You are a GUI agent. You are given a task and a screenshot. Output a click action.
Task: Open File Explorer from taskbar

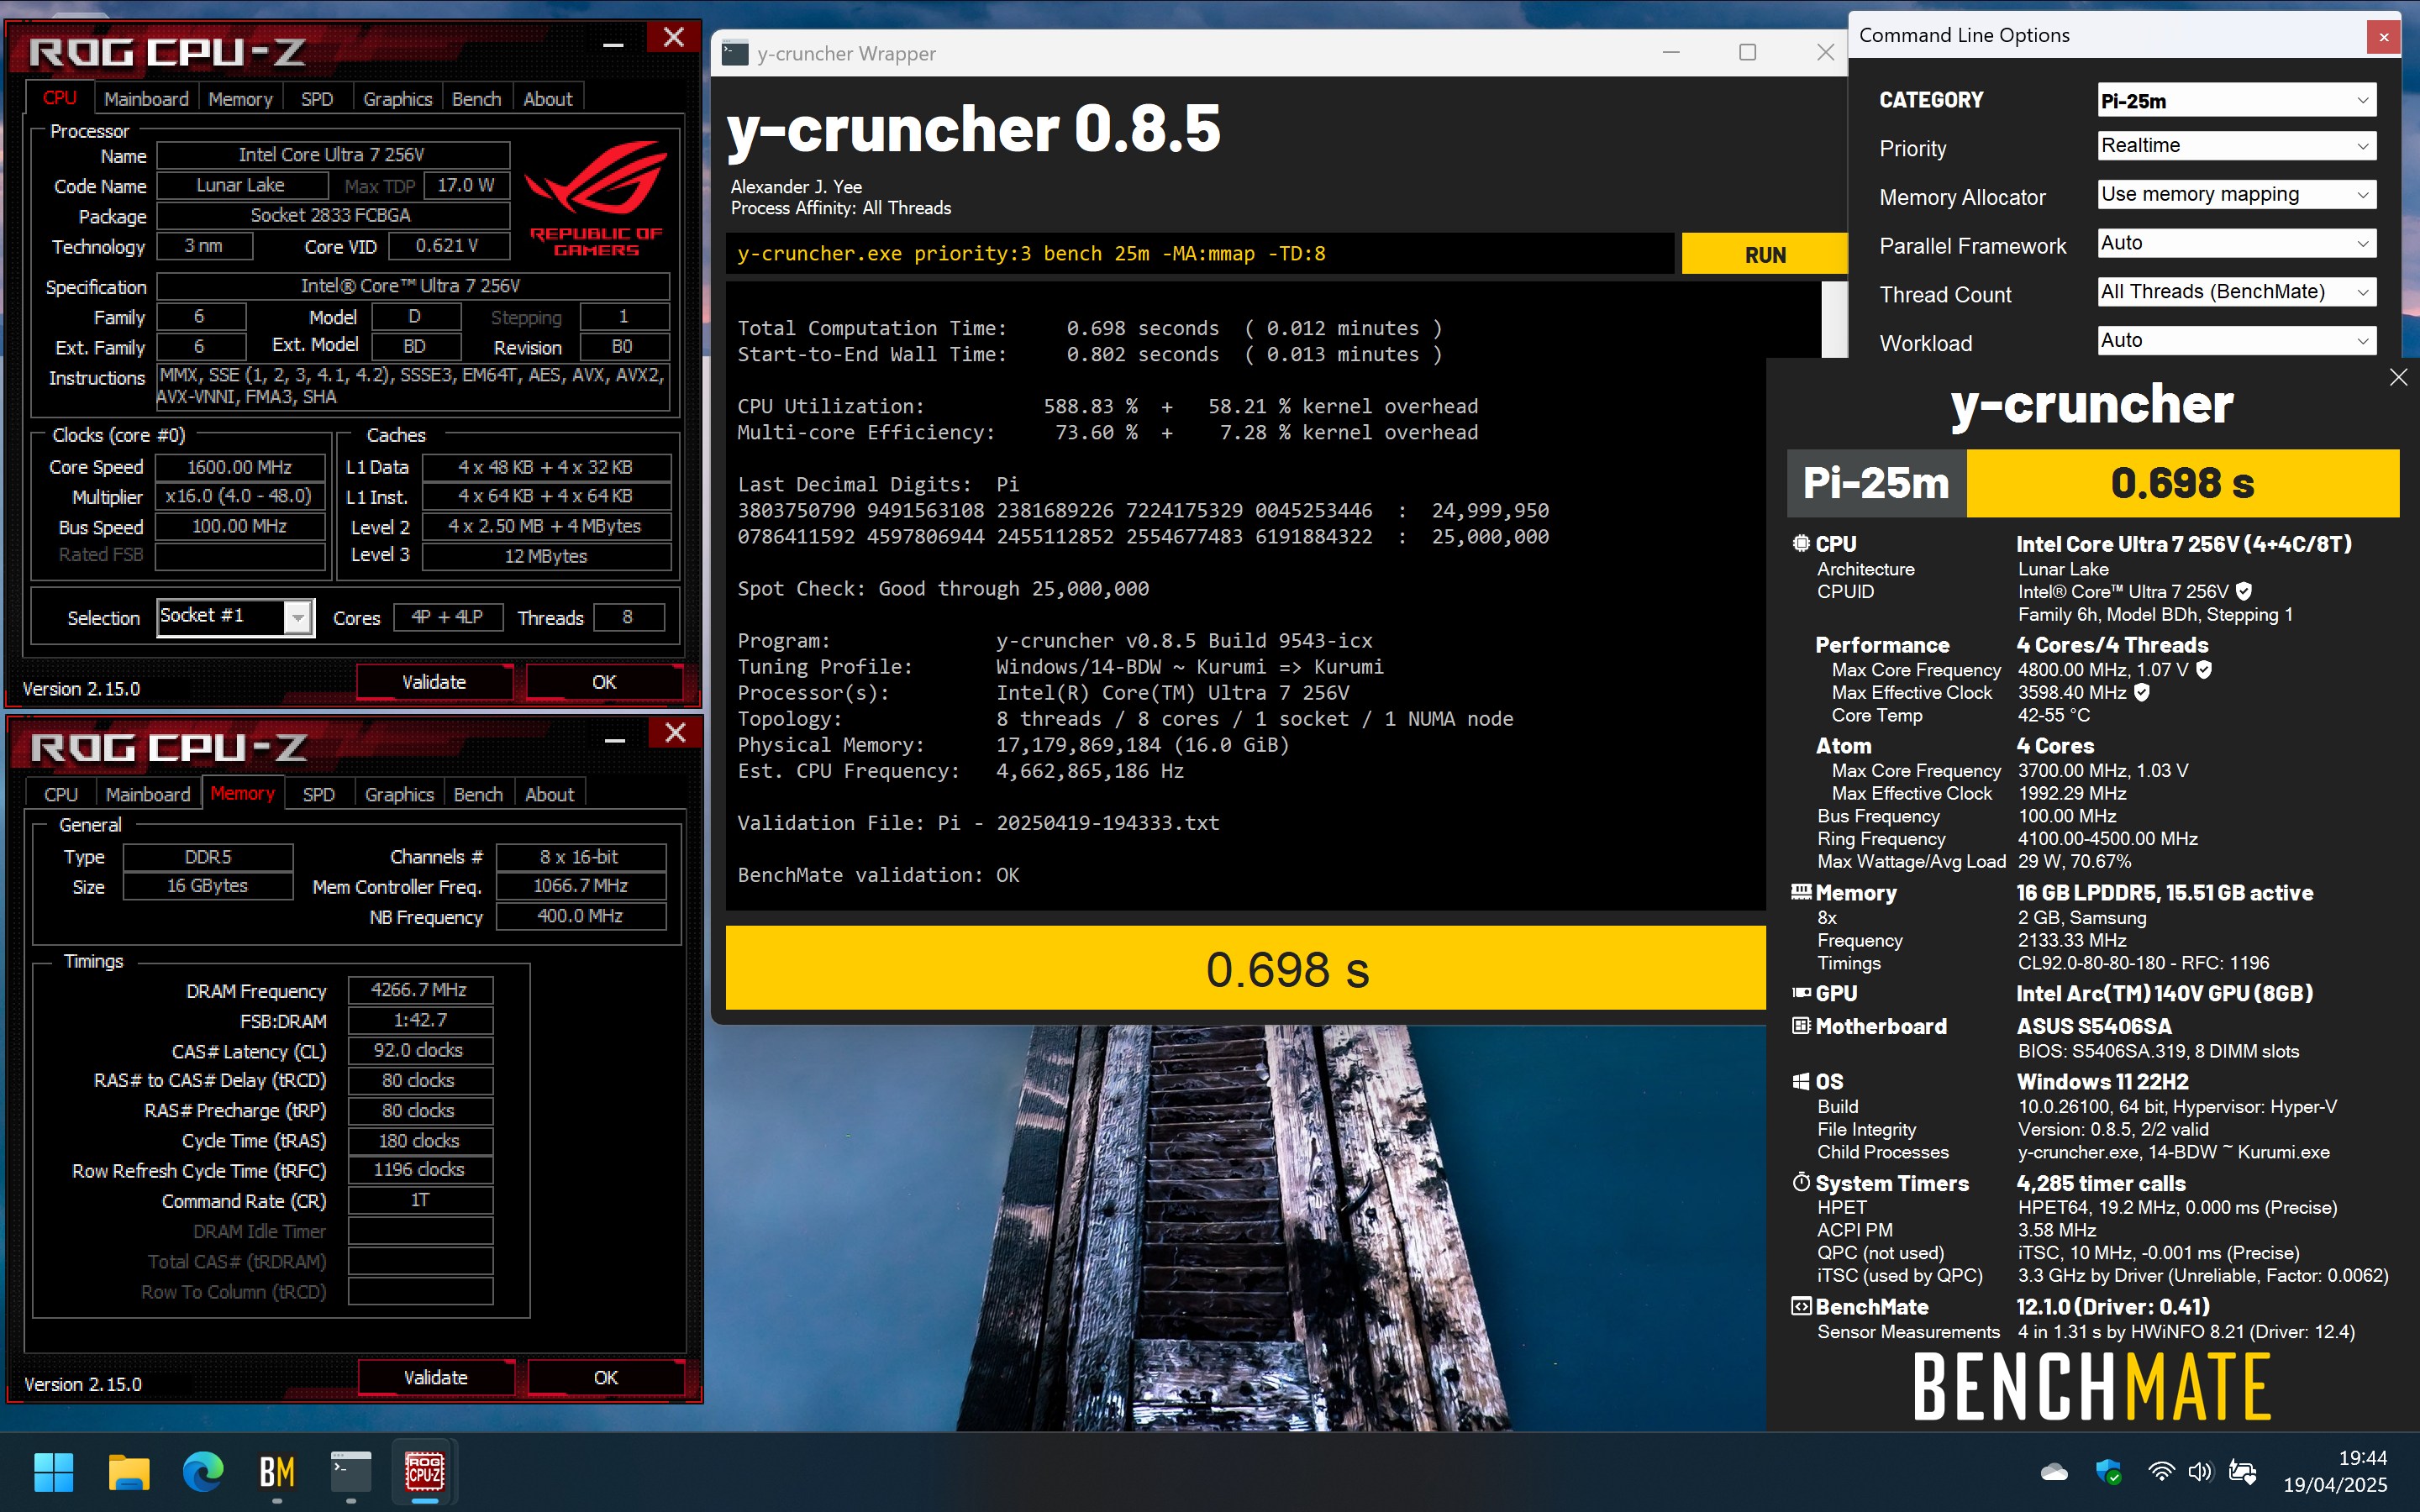[129, 1471]
